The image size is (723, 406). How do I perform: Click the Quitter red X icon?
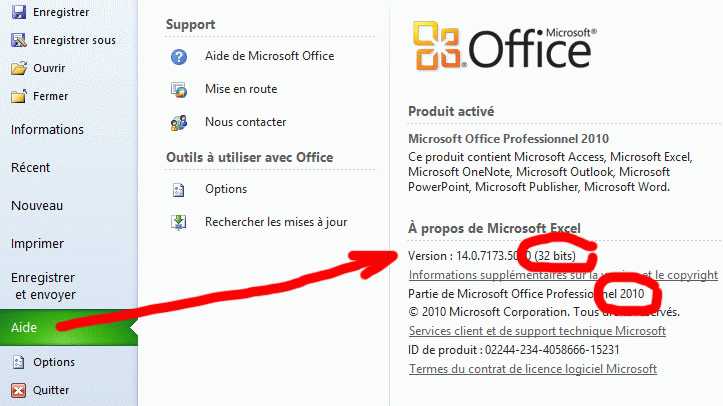(x=17, y=390)
